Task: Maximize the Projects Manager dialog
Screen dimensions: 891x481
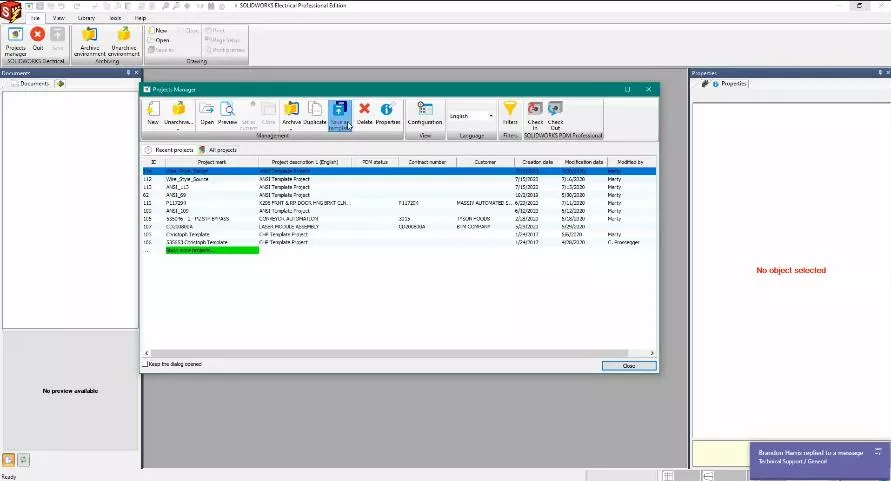Action: 628,89
